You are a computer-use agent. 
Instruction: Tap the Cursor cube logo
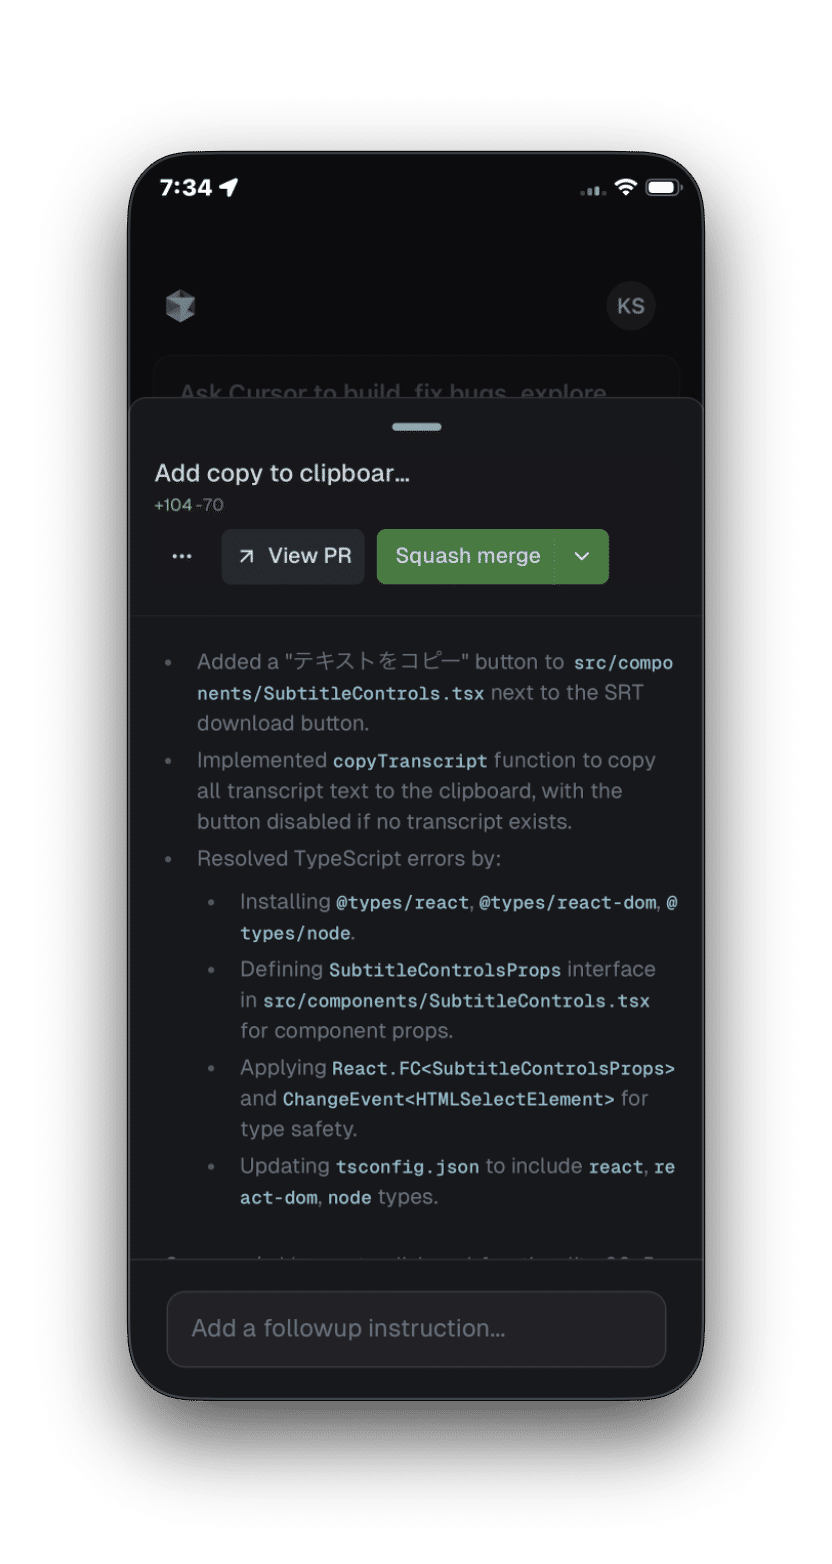point(180,306)
